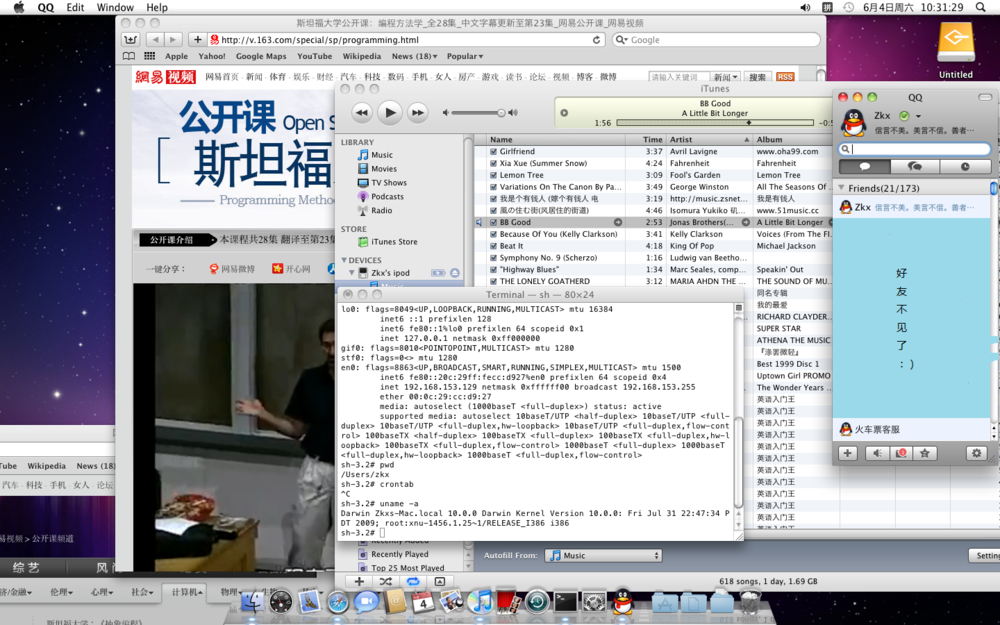
Task: Open the QQ recent contacts clock tab
Action: tap(965, 166)
